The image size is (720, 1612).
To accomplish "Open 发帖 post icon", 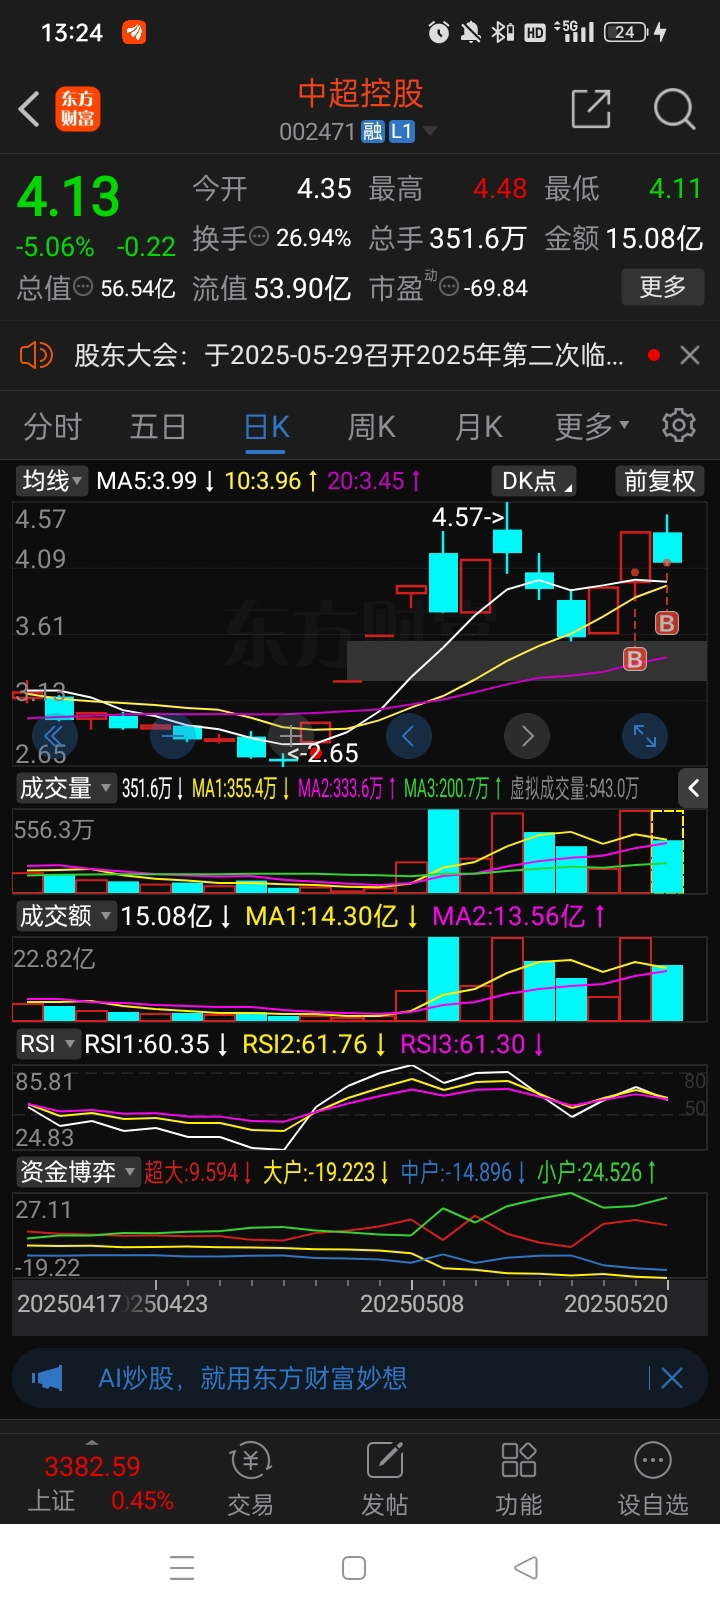I will click(384, 1479).
